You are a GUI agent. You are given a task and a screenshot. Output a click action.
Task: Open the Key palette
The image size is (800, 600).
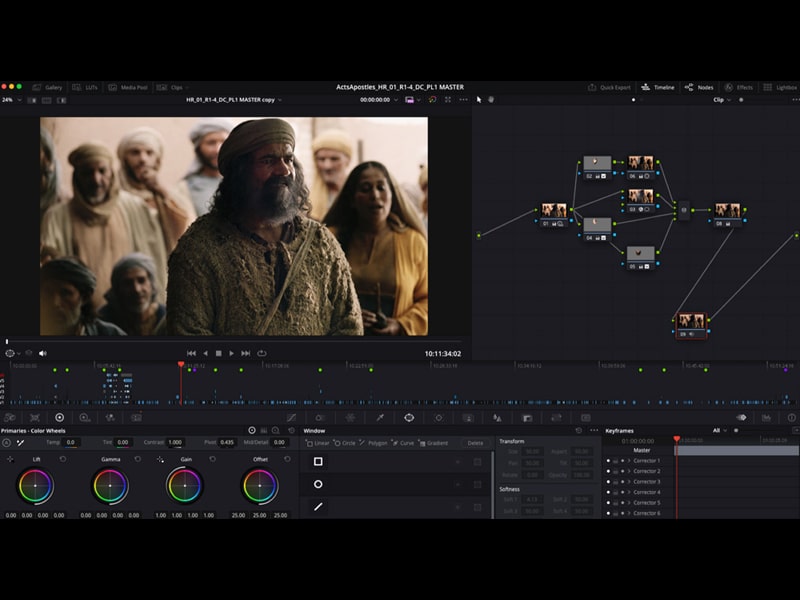pos(527,417)
